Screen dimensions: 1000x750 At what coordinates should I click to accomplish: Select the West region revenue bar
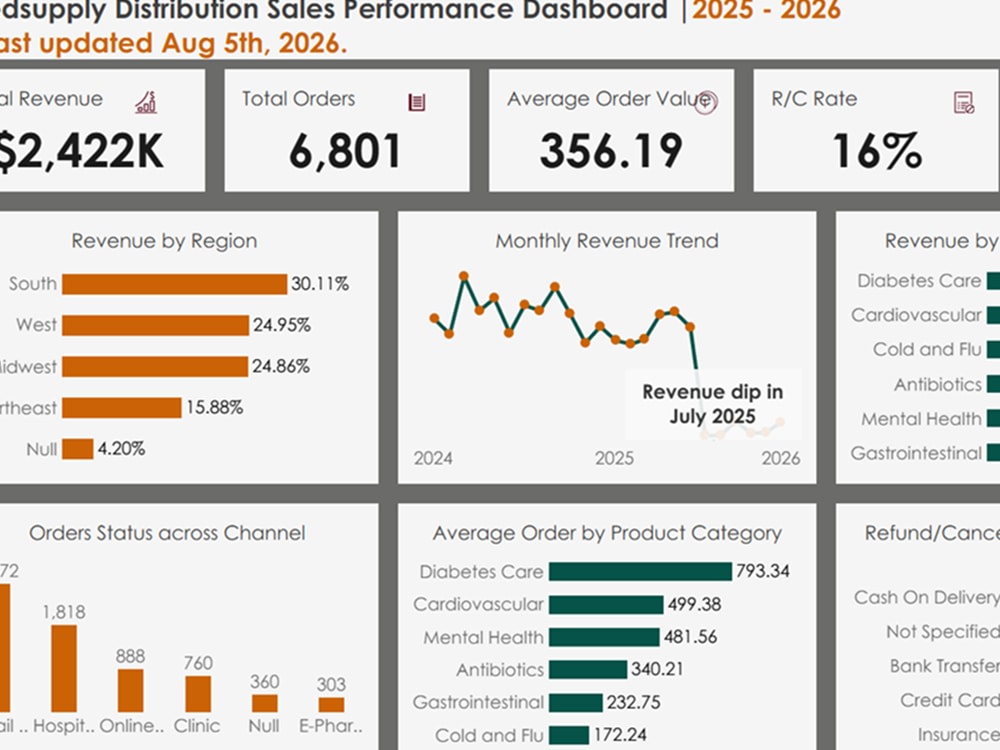coord(156,325)
